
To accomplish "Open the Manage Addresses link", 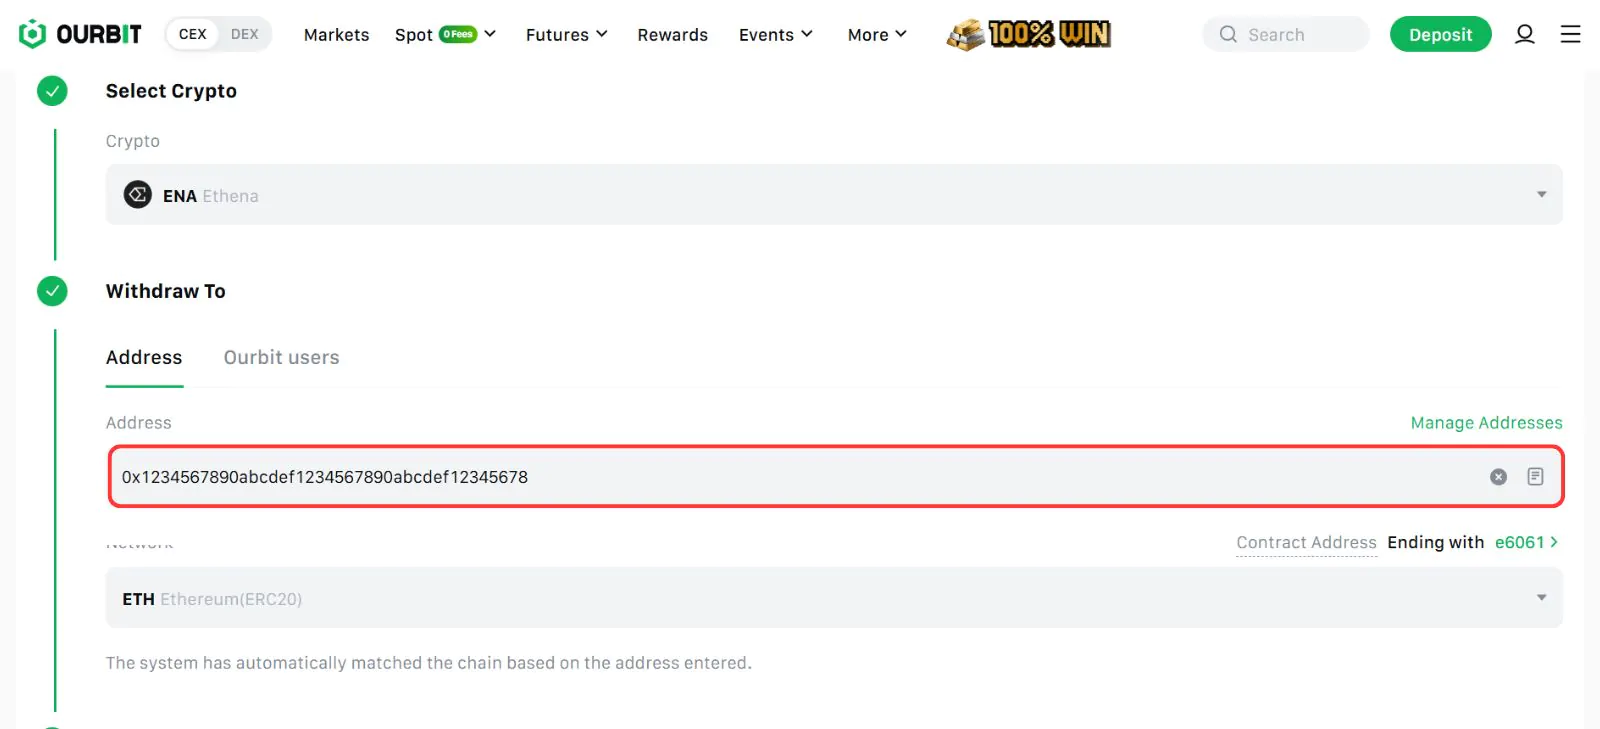I will 1486,423.
